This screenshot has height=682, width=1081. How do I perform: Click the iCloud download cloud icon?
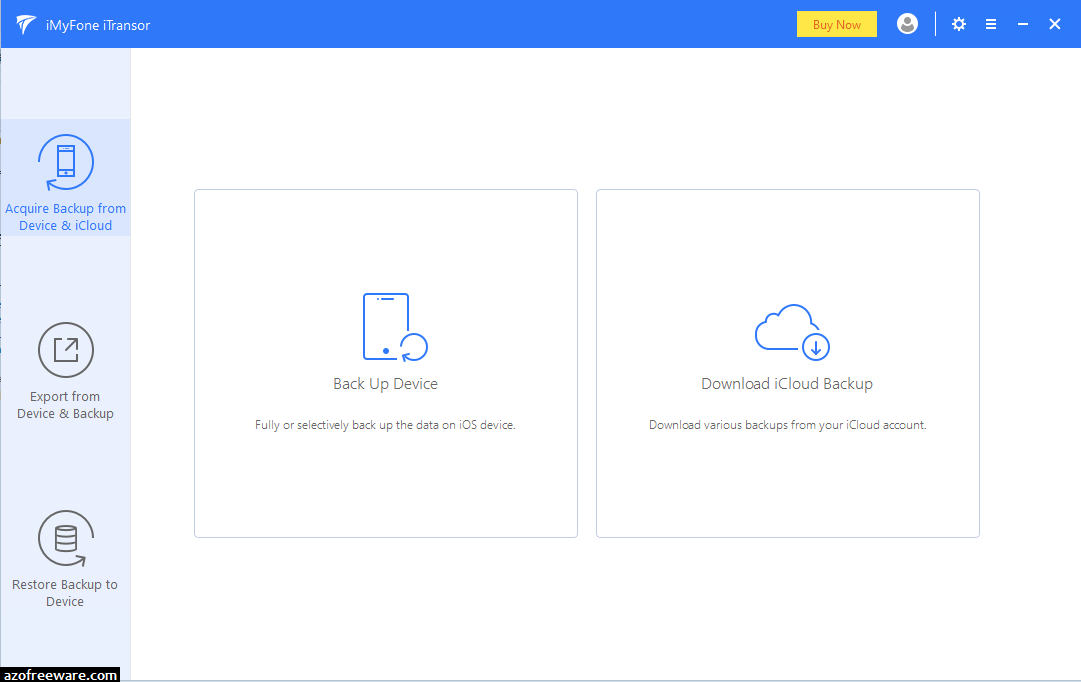coord(792,332)
